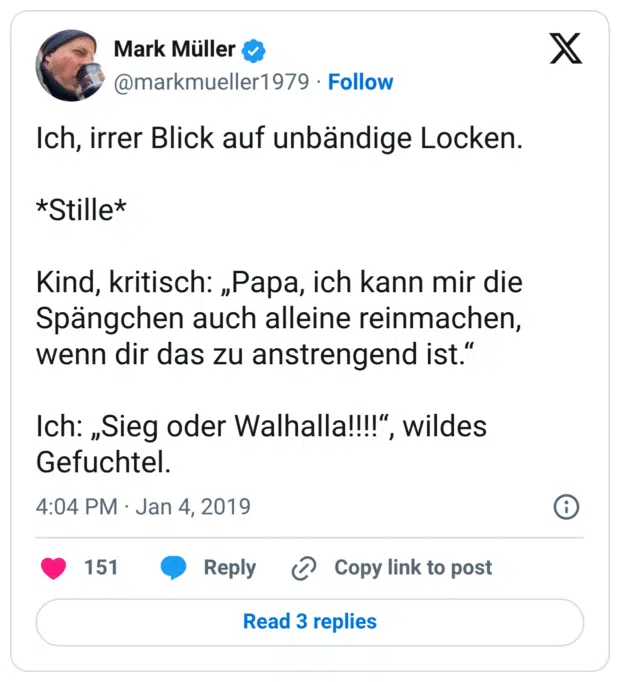Open the info icon beside the timestamp
620x682 pixels.
click(x=566, y=507)
